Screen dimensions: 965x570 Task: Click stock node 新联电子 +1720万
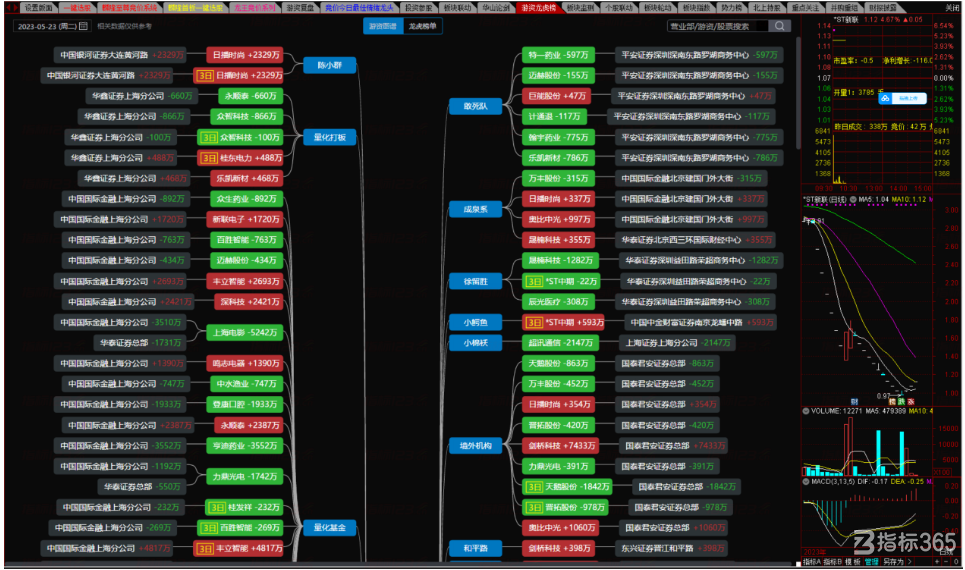coord(244,220)
